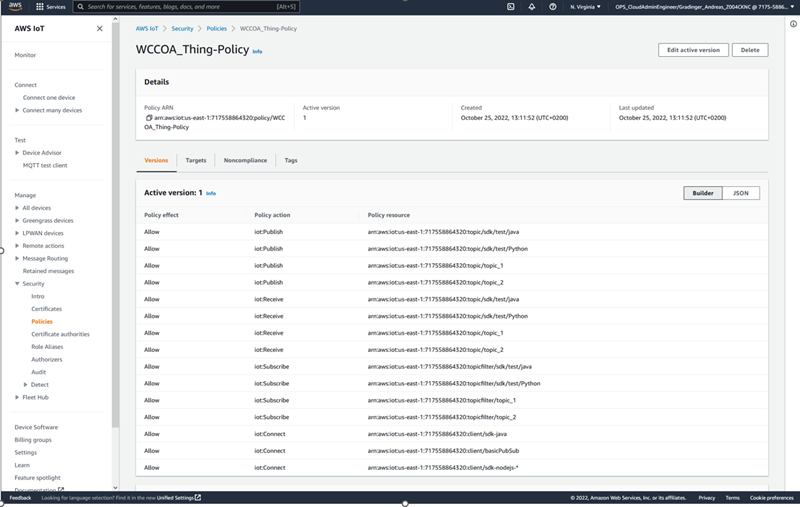Open Retained messages
Screen dimensions: 800x507
pos(48,271)
